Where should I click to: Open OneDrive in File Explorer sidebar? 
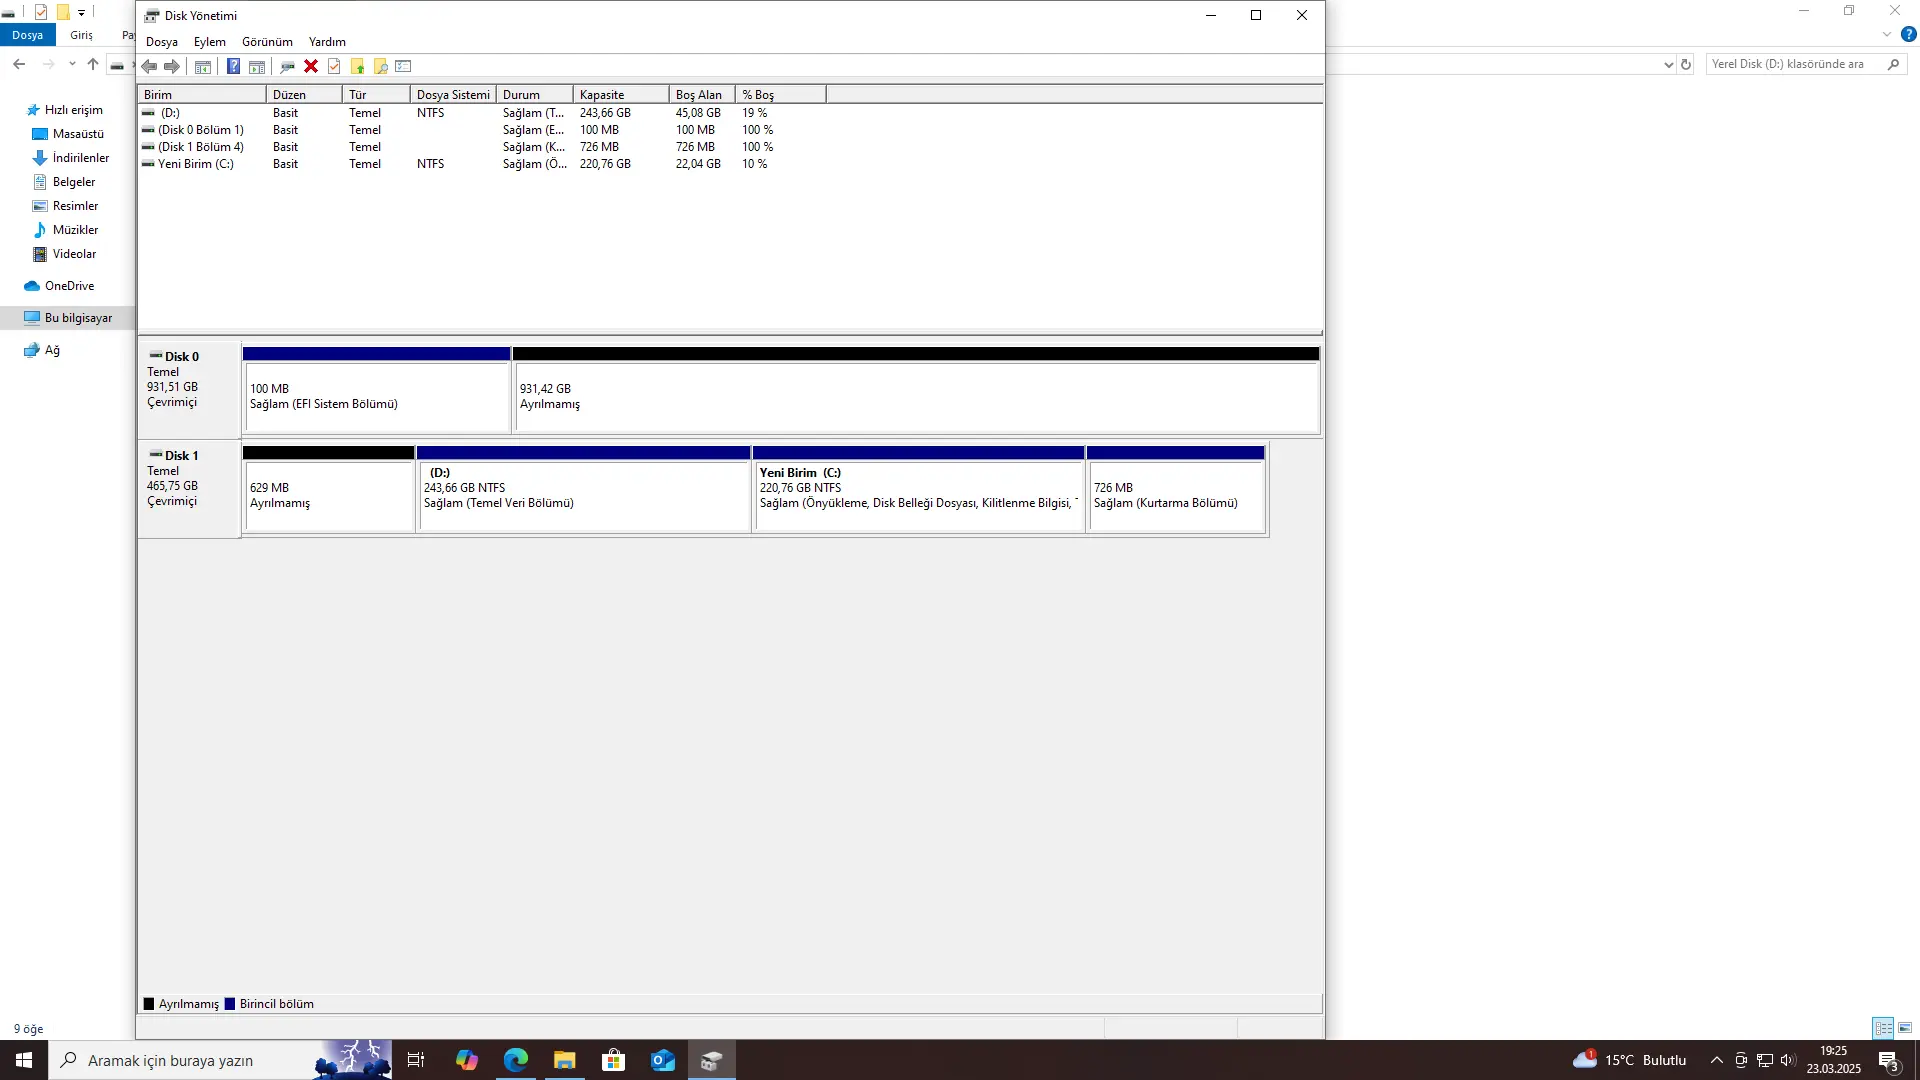tap(60, 286)
